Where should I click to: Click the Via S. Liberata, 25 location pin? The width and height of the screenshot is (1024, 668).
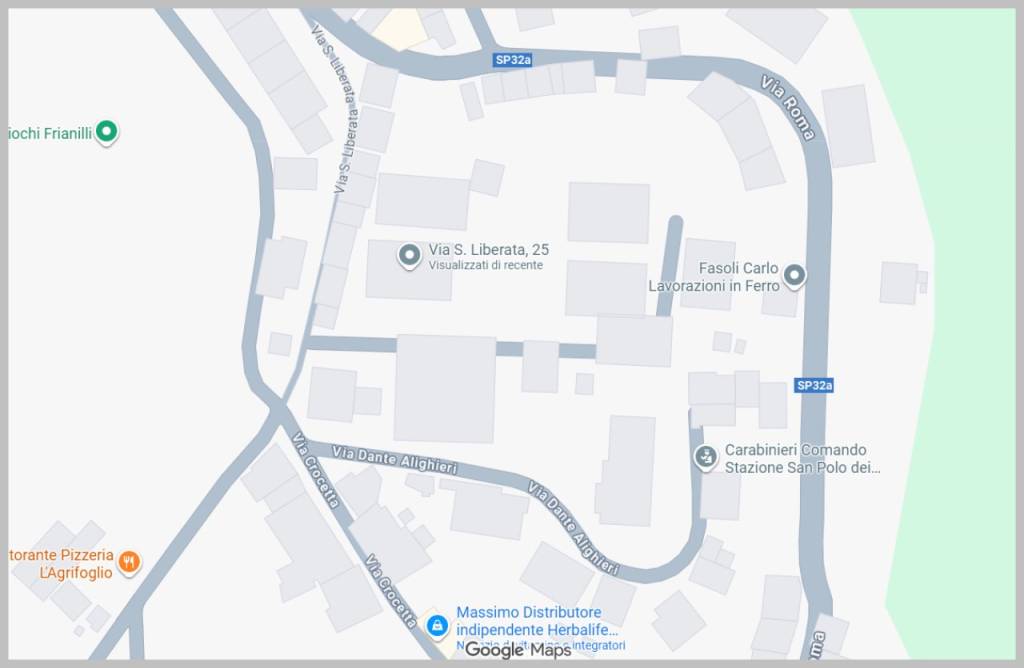(409, 256)
